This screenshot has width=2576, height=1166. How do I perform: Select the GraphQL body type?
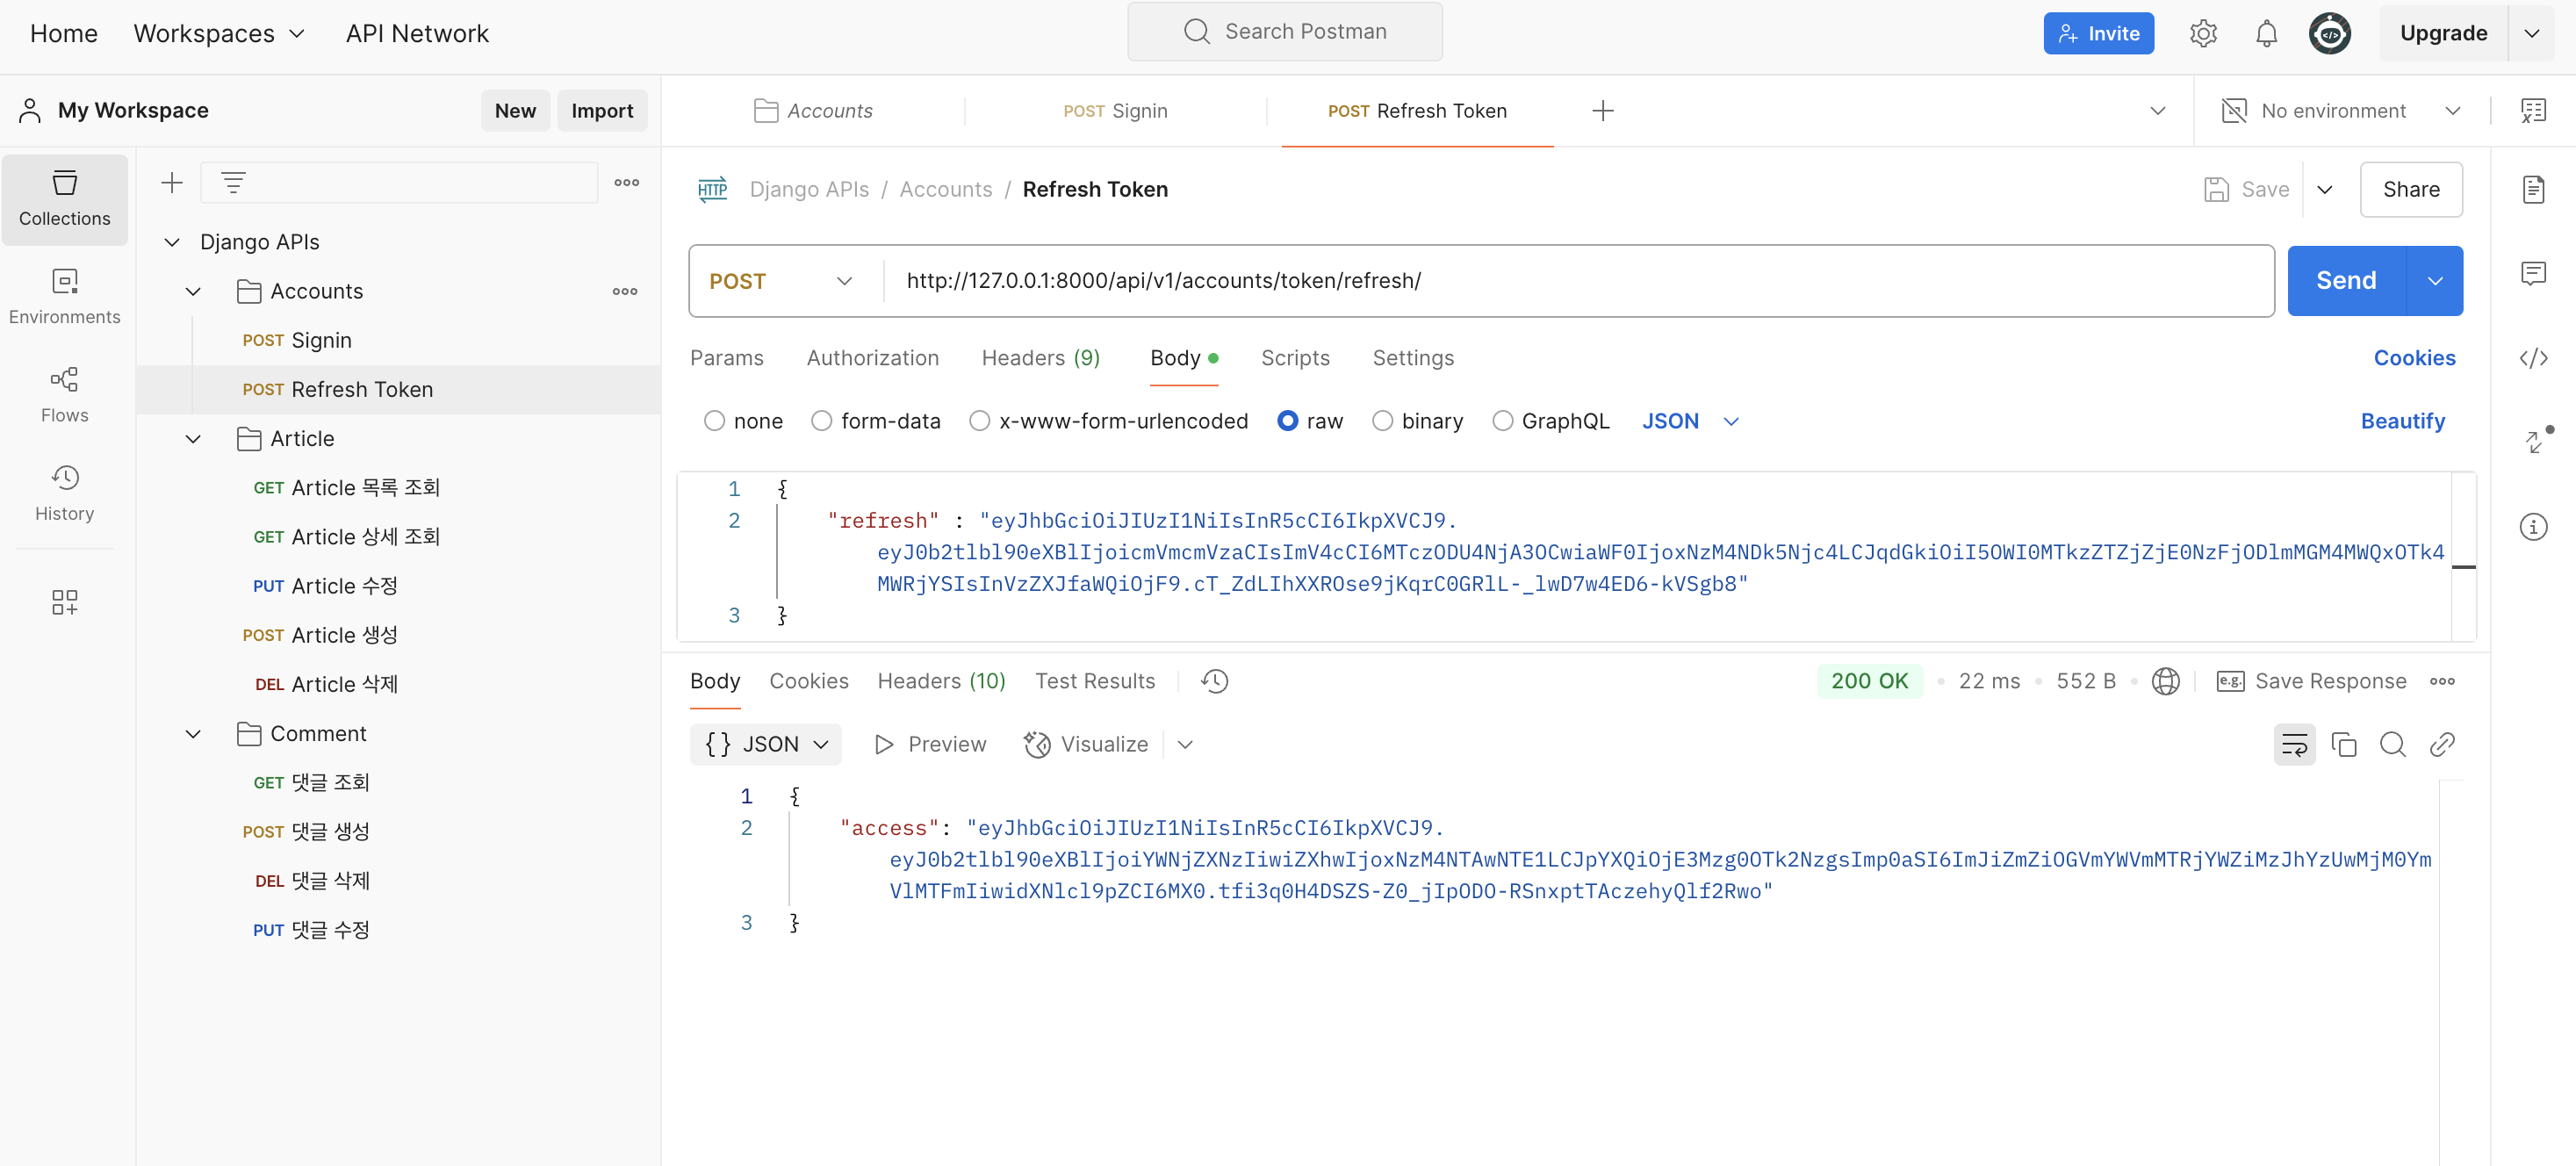coord(1502,421)
